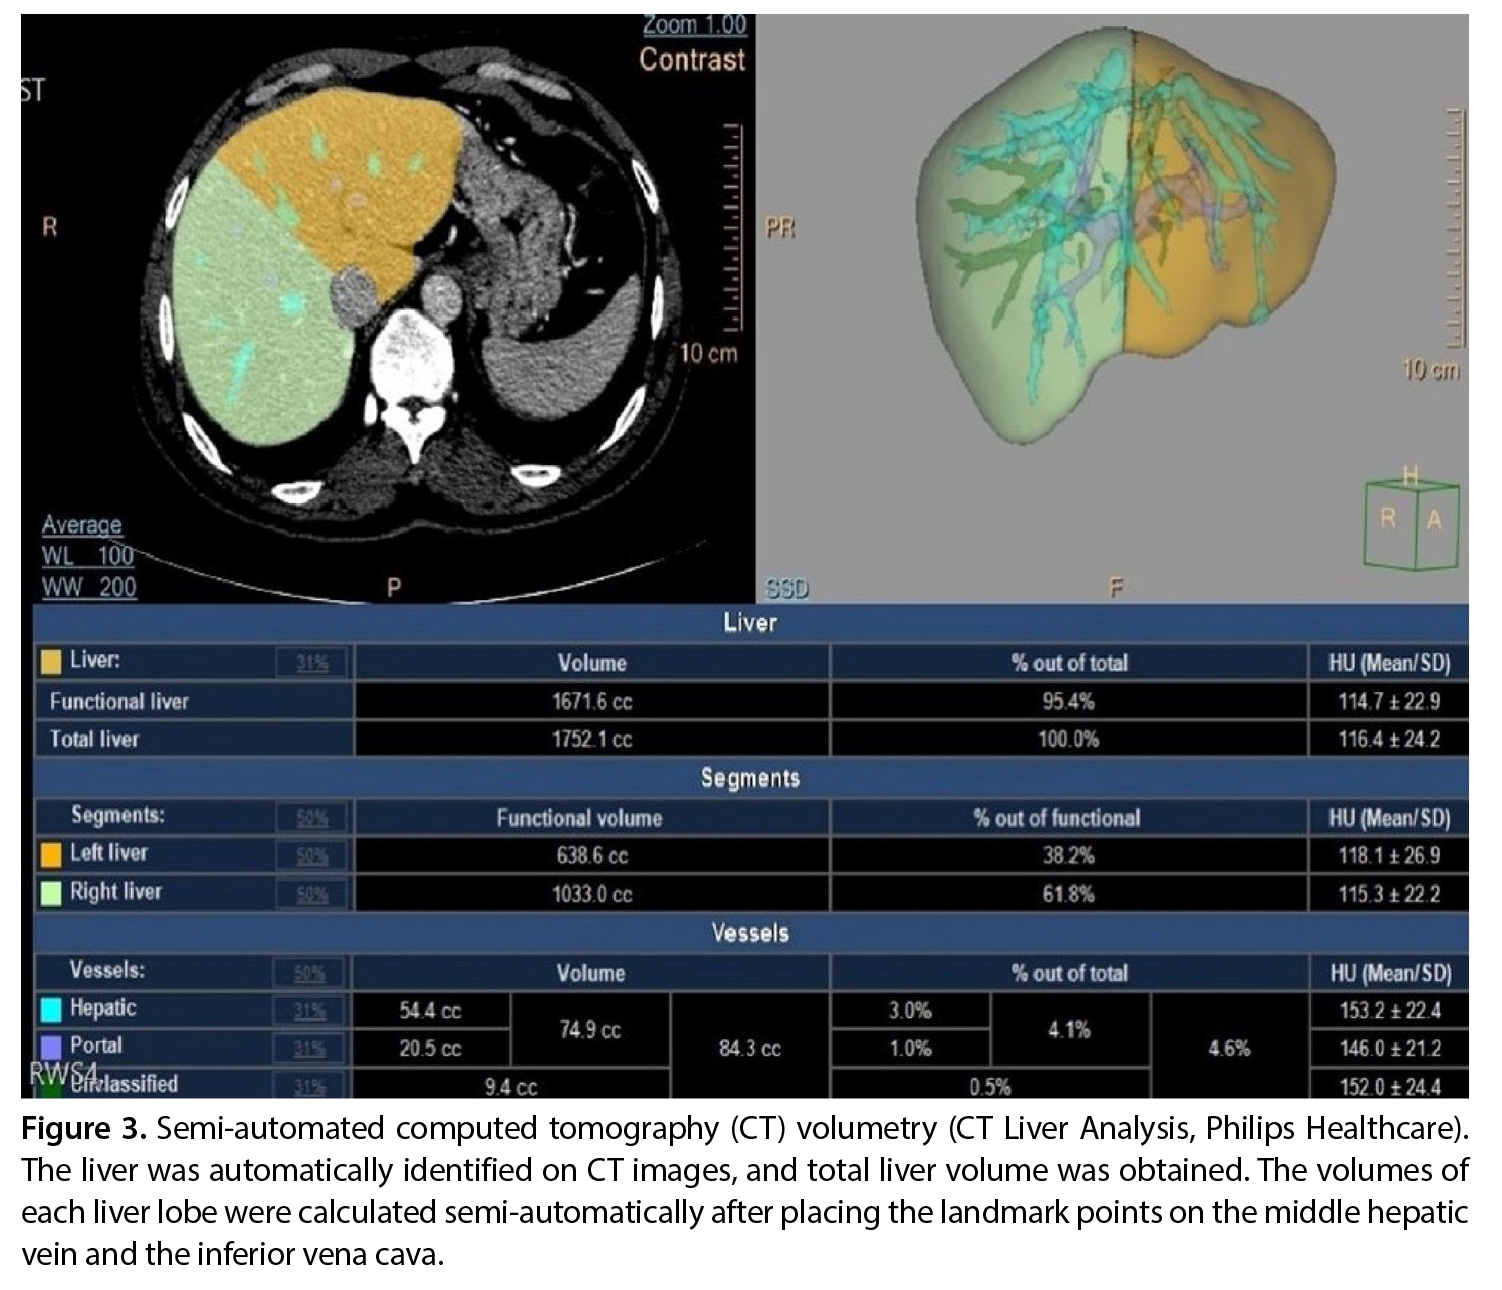
Task: Click the Contrast label on CT view
Action: (x=692, y=60)
